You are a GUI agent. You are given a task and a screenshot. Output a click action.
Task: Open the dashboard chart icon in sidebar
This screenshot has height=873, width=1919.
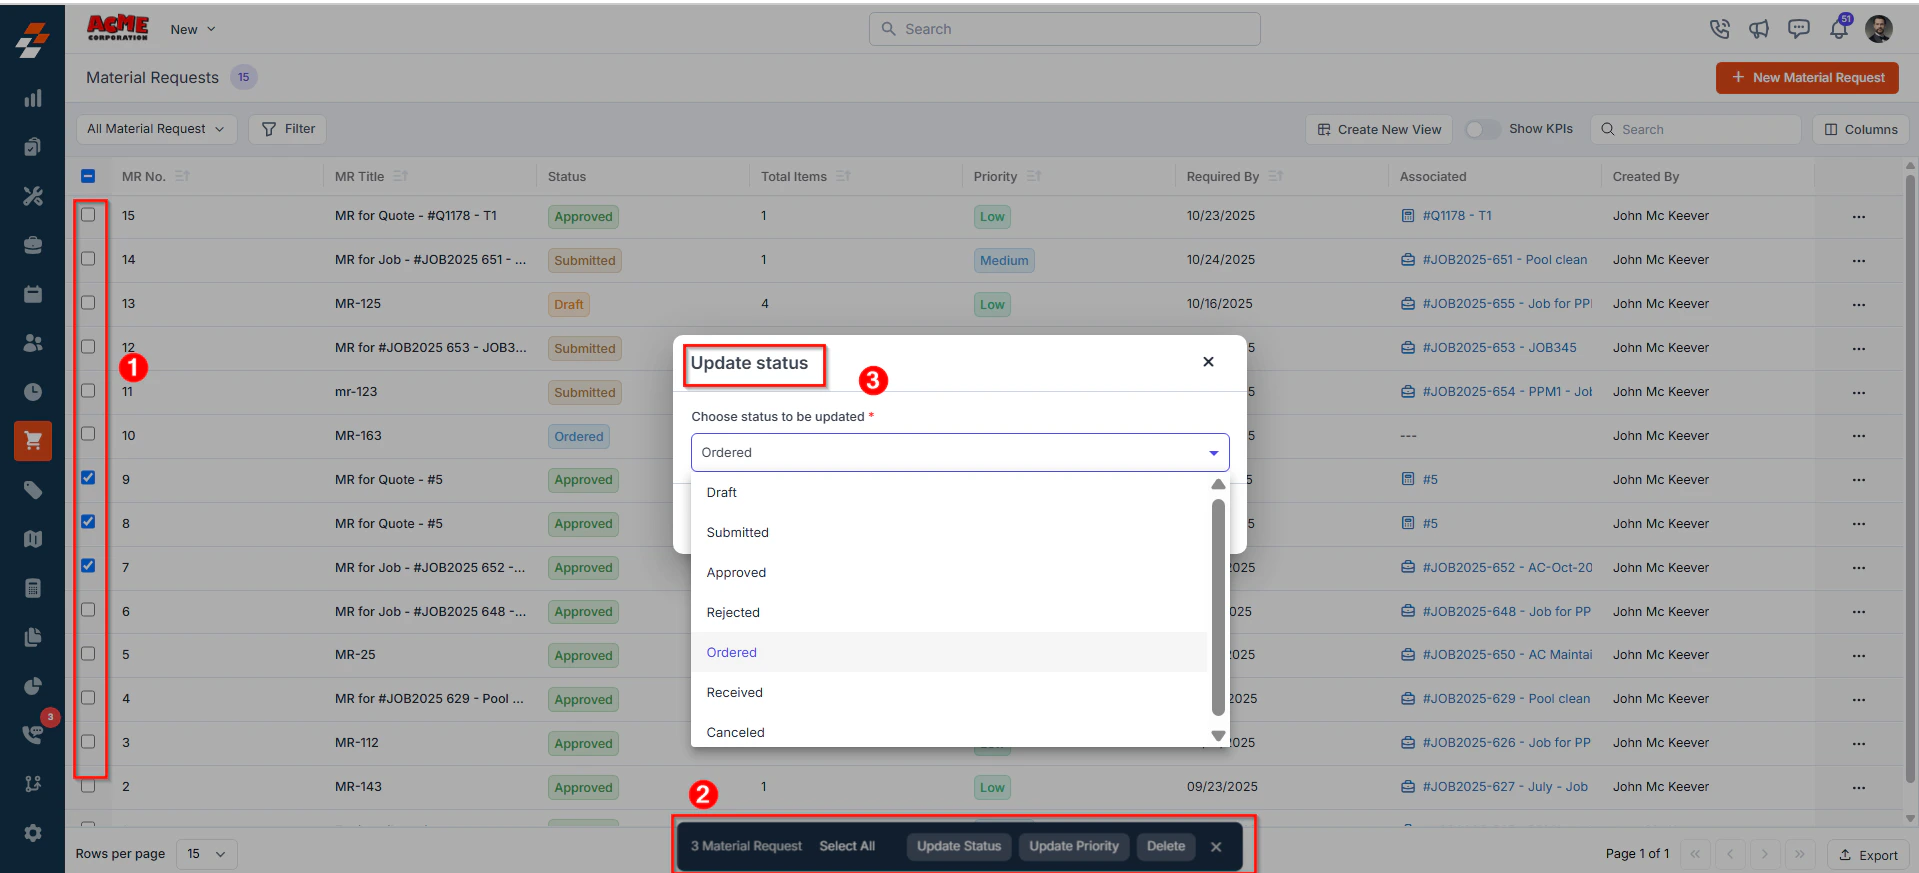pyautogui.click(x=33, y=98)
